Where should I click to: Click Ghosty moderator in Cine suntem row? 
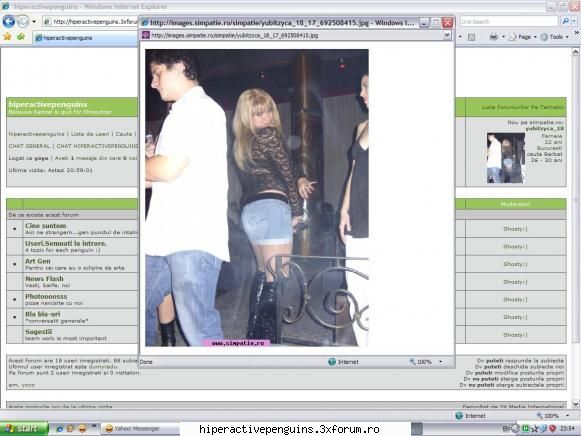(x=515, y=229)
